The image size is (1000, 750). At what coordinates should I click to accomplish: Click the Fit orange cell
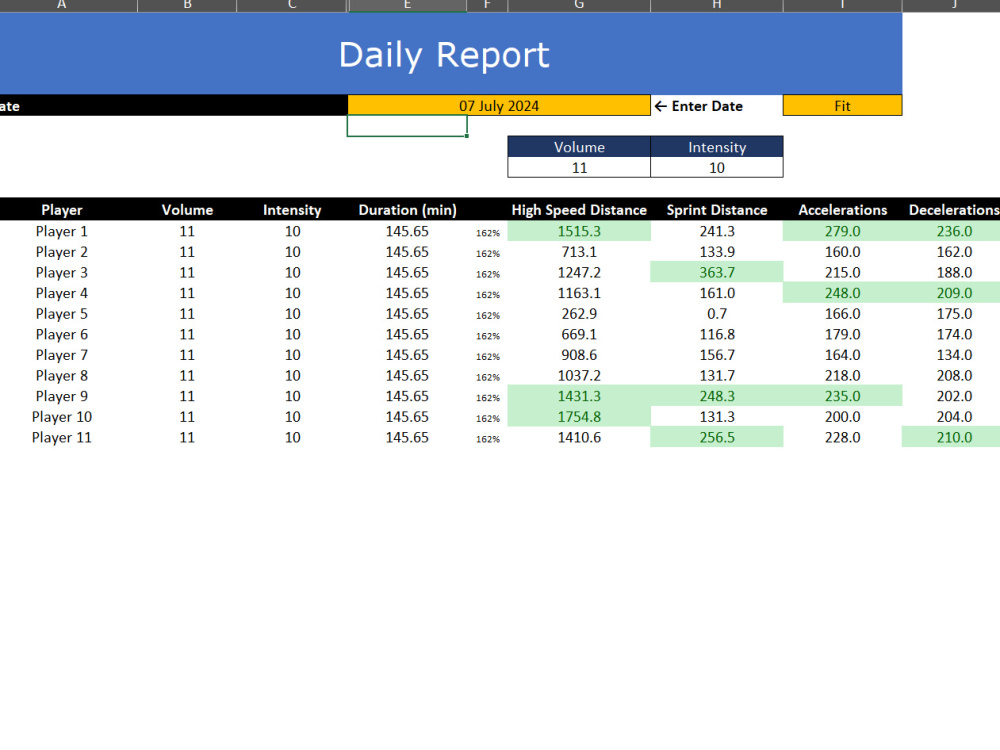point(842,106)
